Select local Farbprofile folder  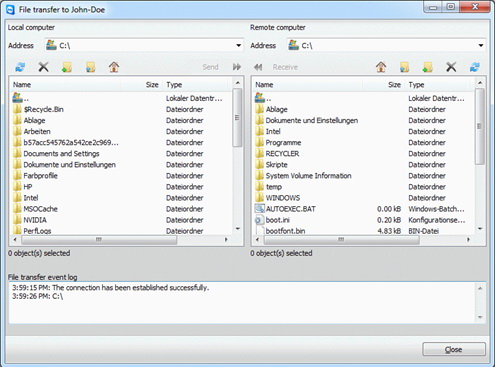(x=40, y=176)
